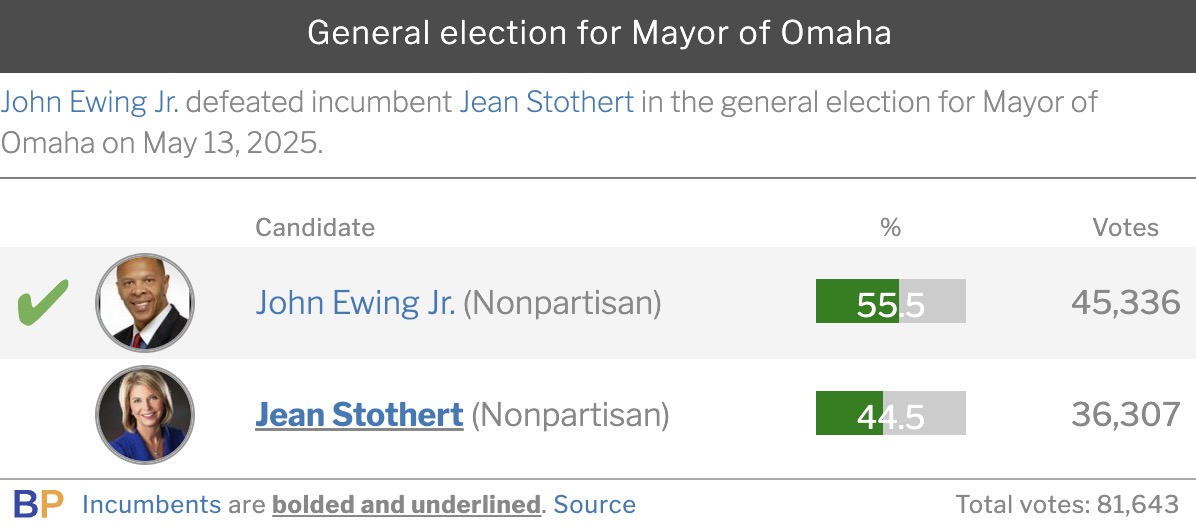Click the Total votes: 81,643 text

(1068, 505)
